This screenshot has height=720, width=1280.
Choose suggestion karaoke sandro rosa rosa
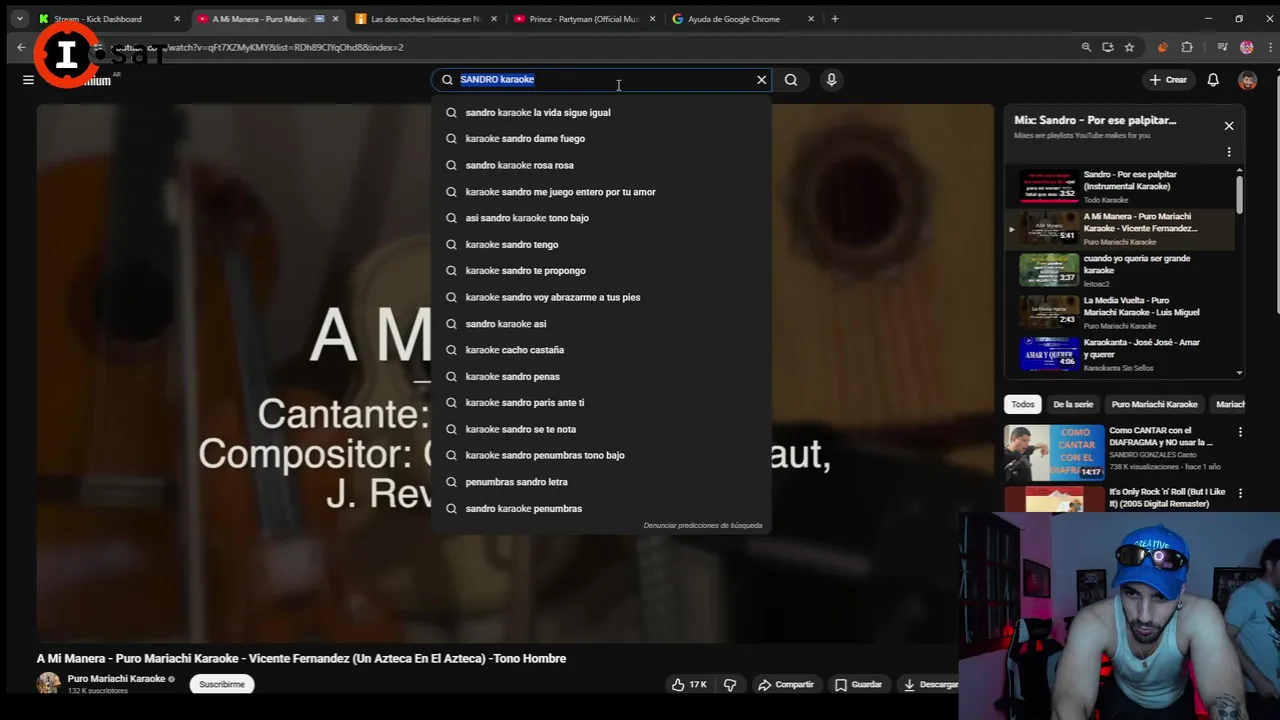tap(602, 165)
